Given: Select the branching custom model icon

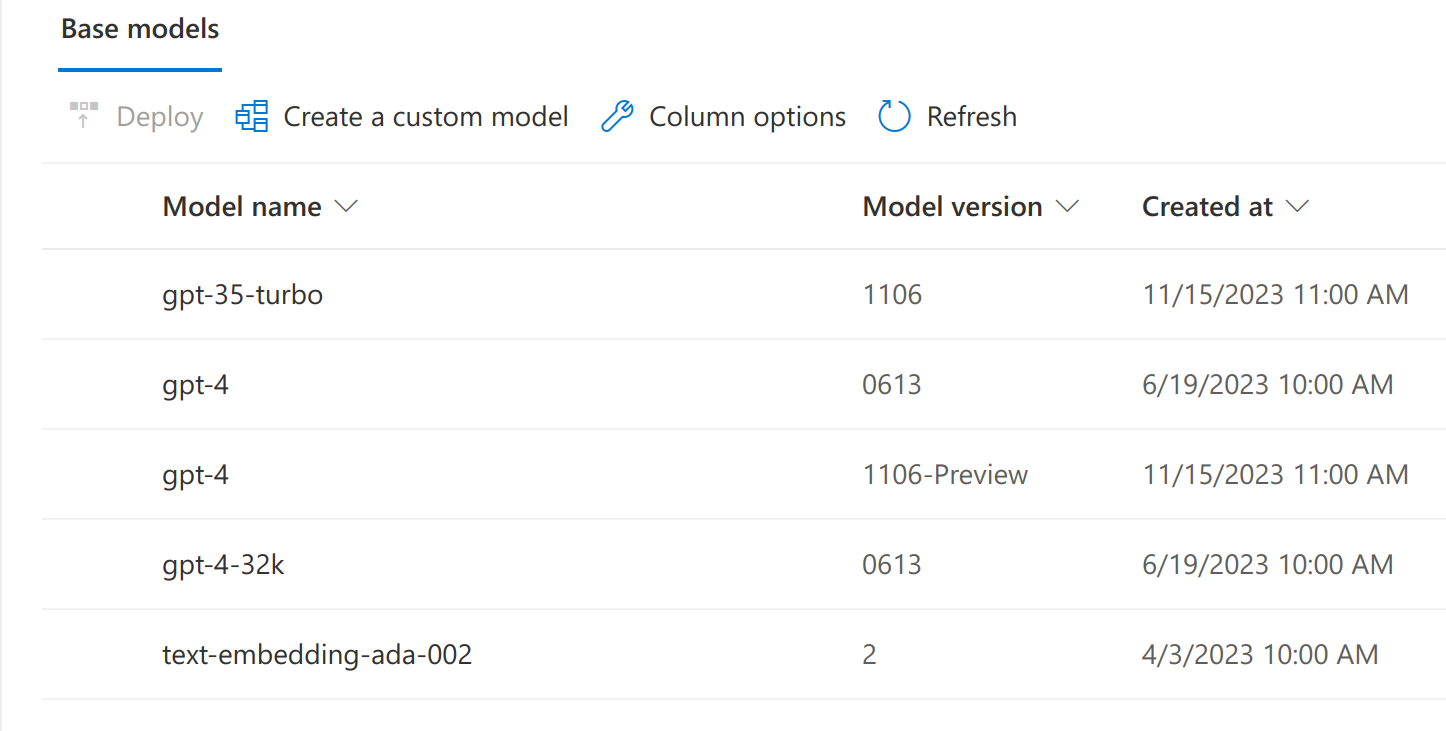Looking at the screenshot, I should pyautogui.click(x=251, y=115).
